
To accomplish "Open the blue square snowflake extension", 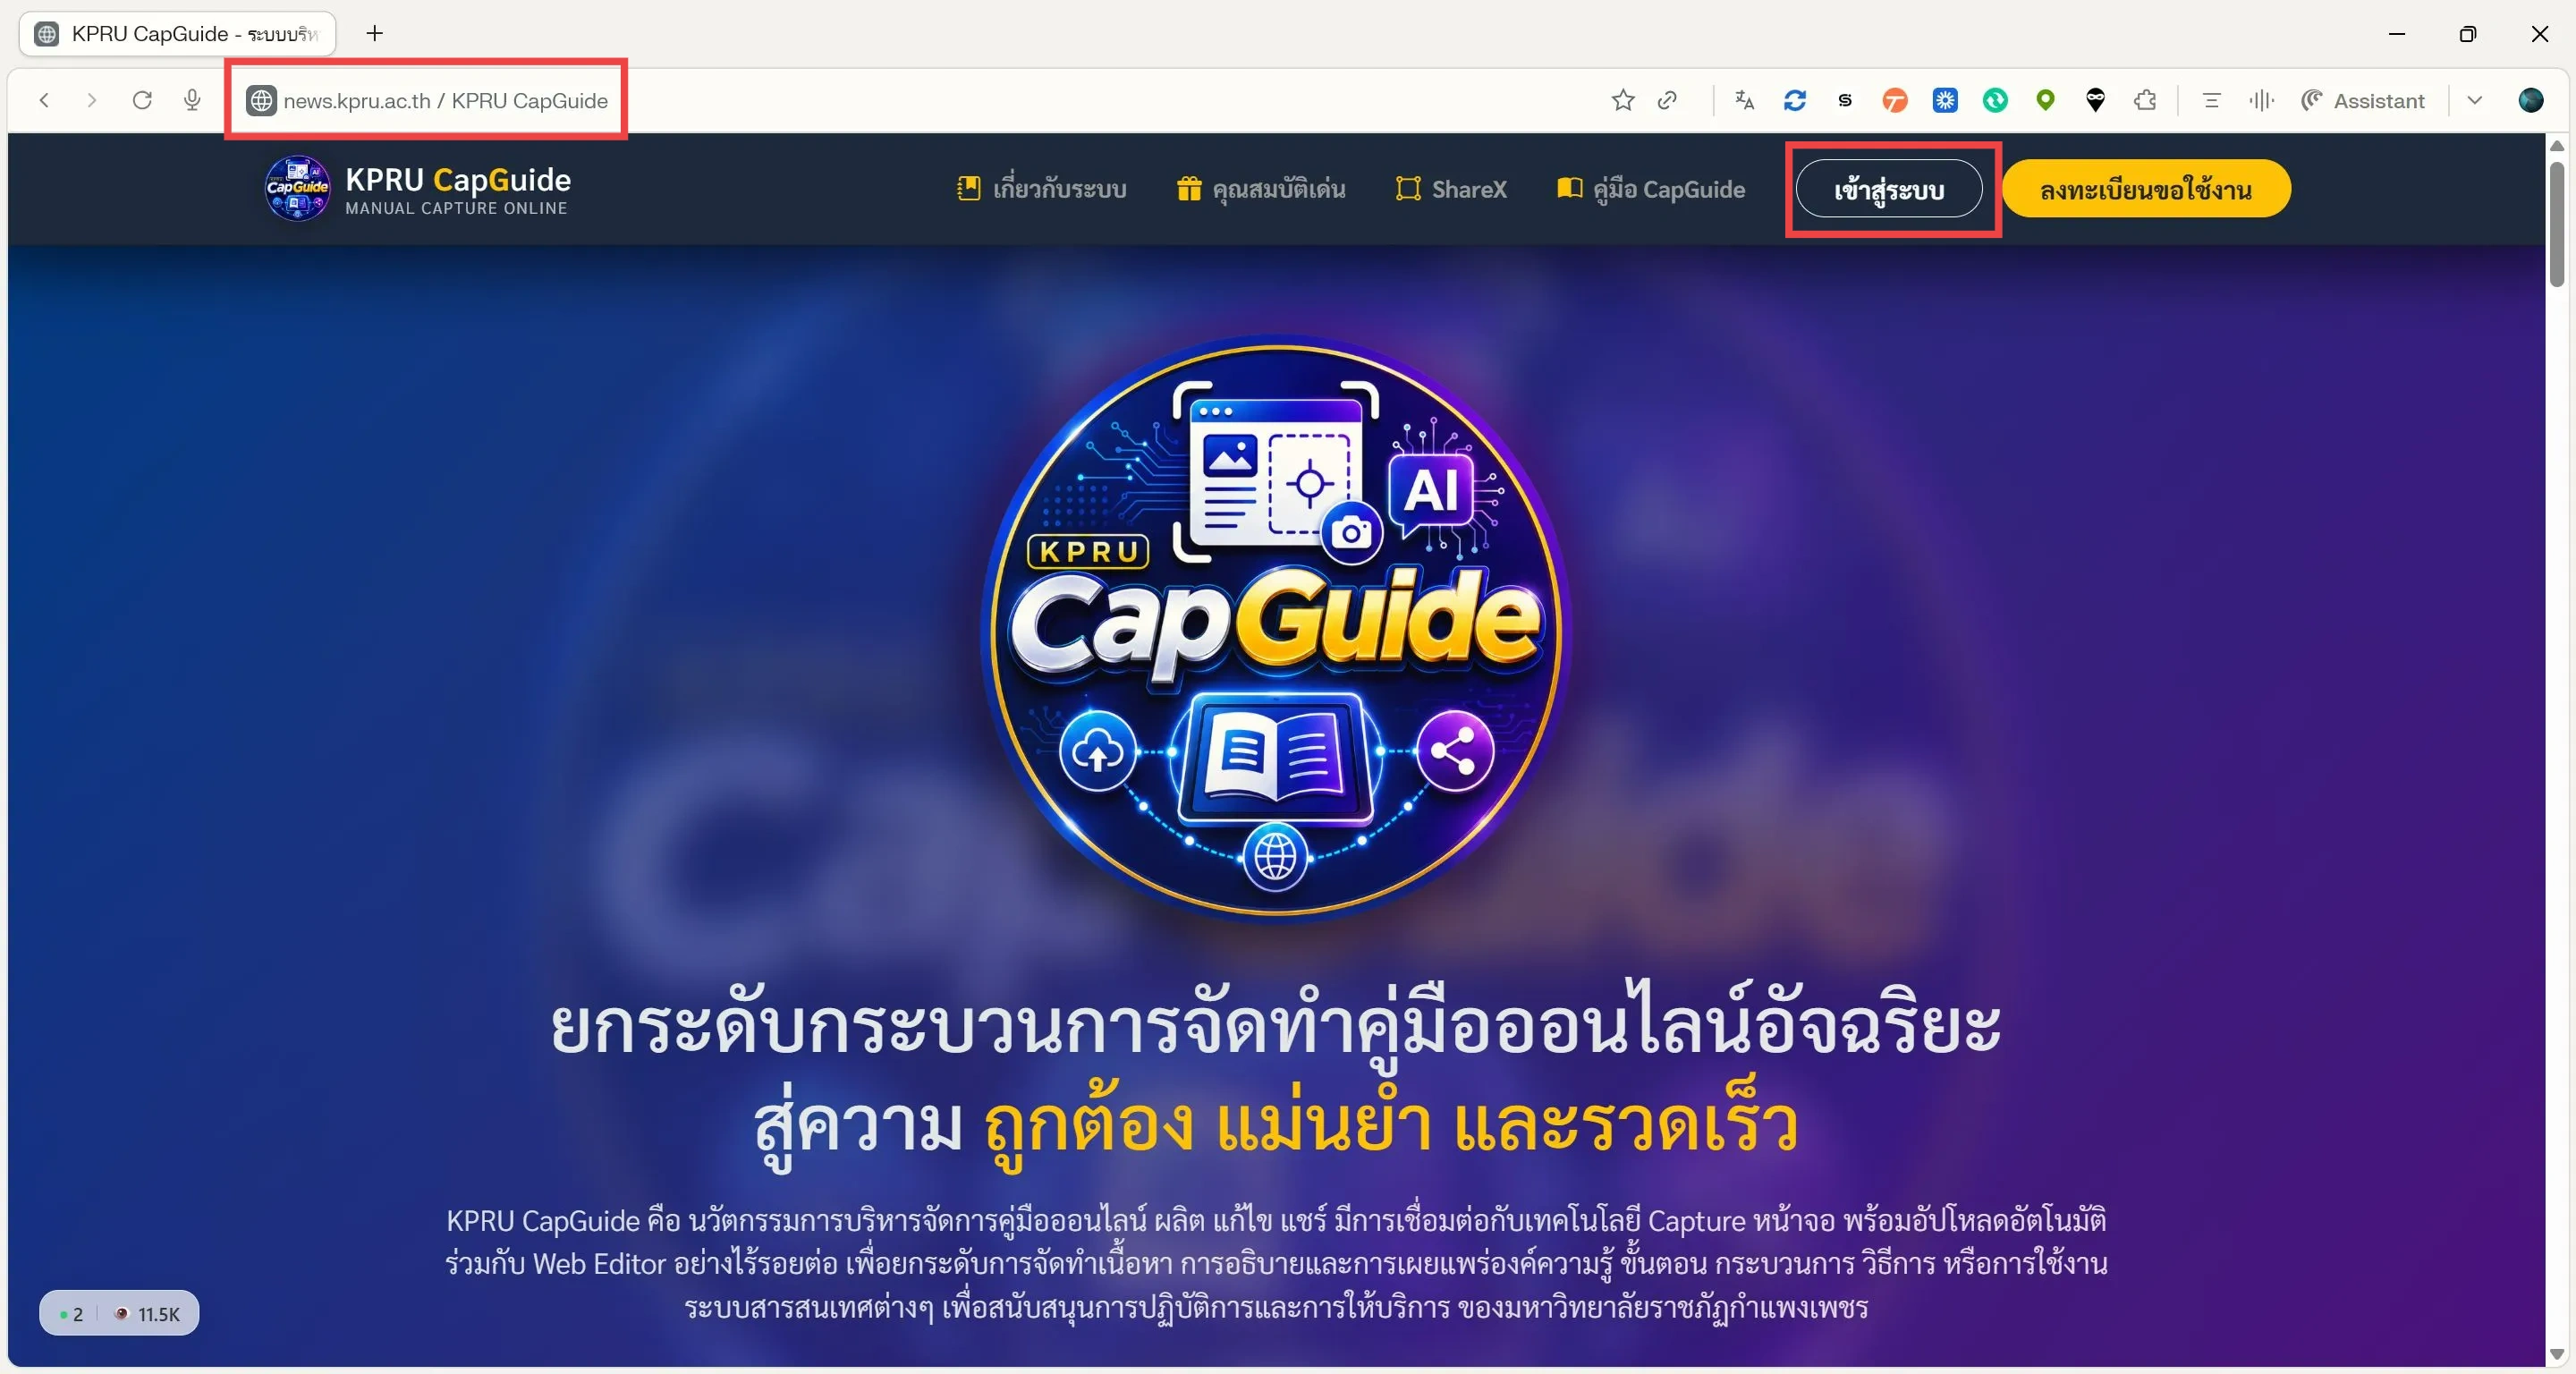I will tap(1945, 100).
